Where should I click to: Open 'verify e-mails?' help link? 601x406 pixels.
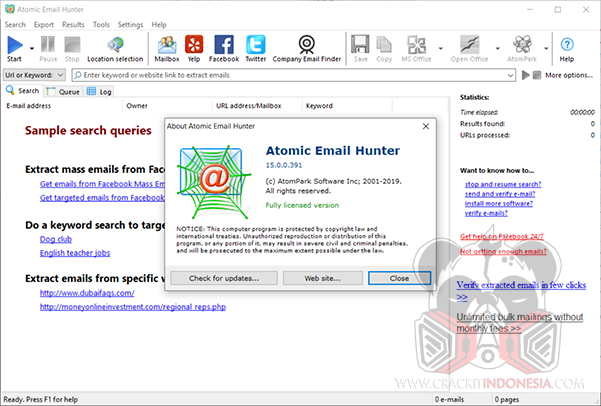[486, 213]
